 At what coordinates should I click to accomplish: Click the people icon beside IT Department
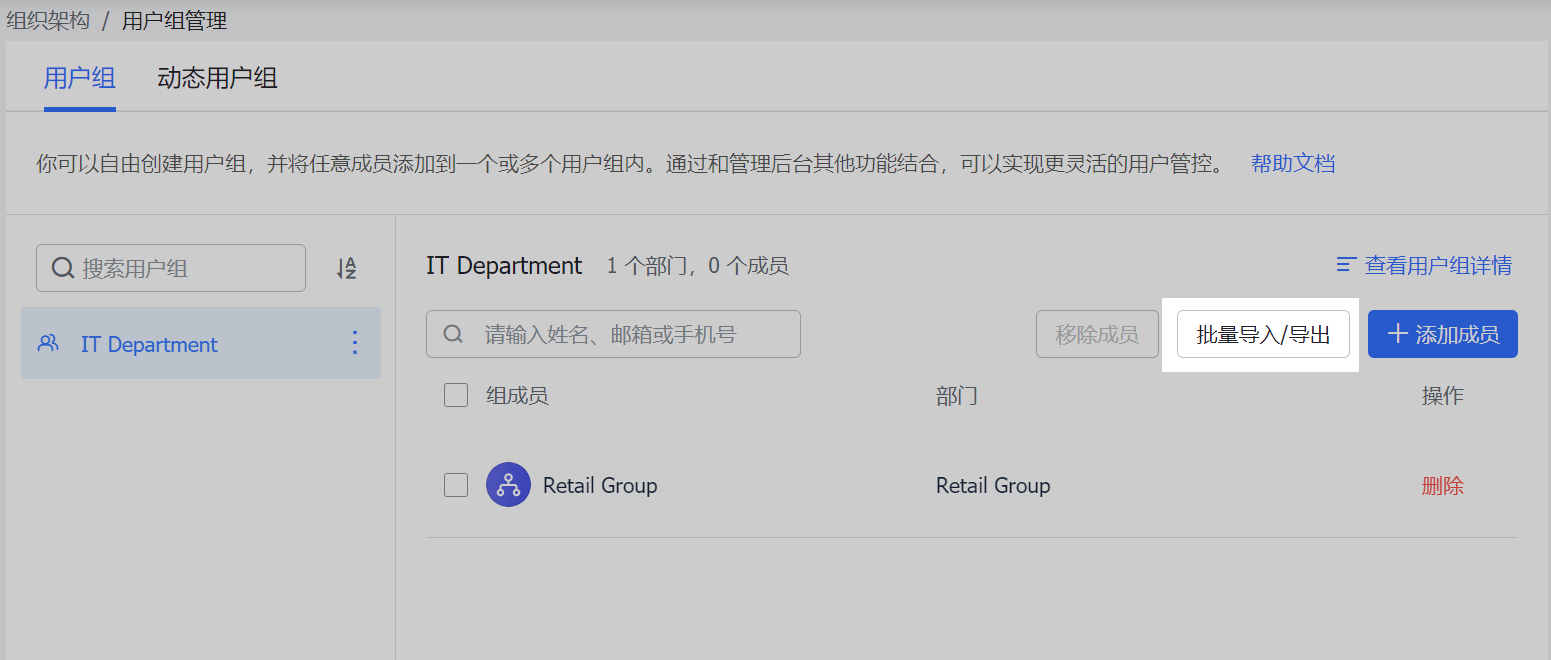tap(48, 344)
